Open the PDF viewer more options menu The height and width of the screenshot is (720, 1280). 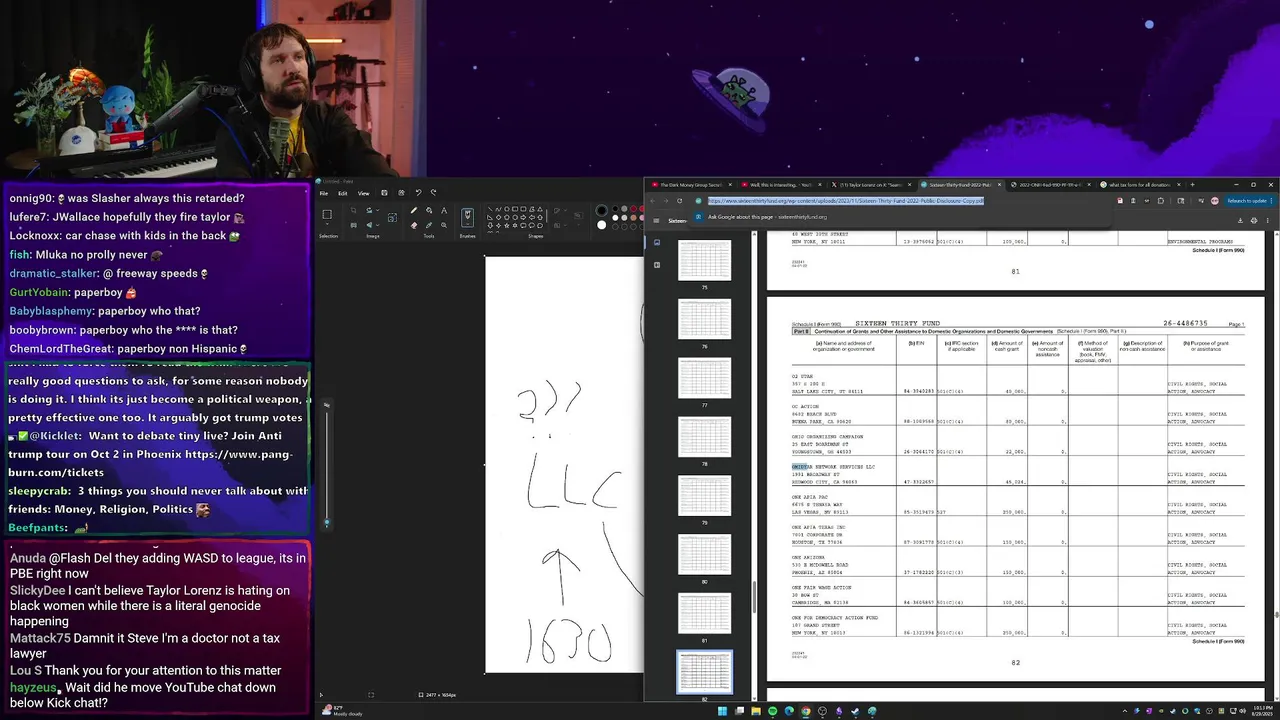point(1267,220)
